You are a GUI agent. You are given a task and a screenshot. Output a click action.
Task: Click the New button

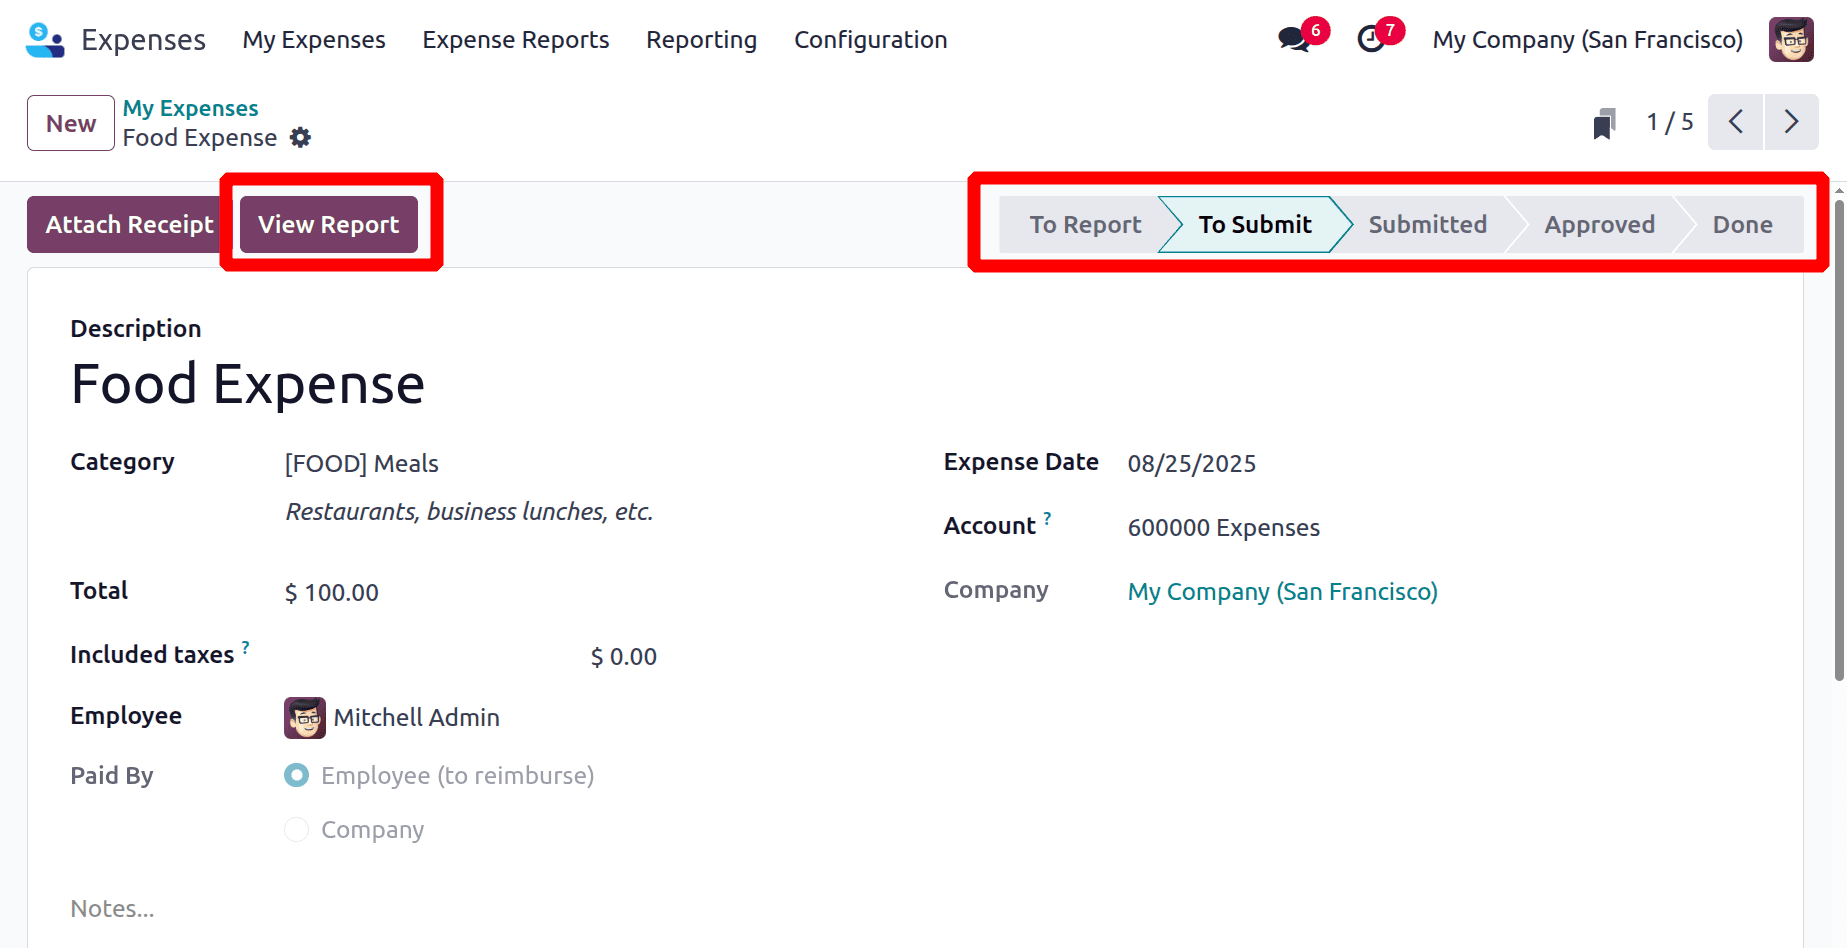tap(71, 123)
